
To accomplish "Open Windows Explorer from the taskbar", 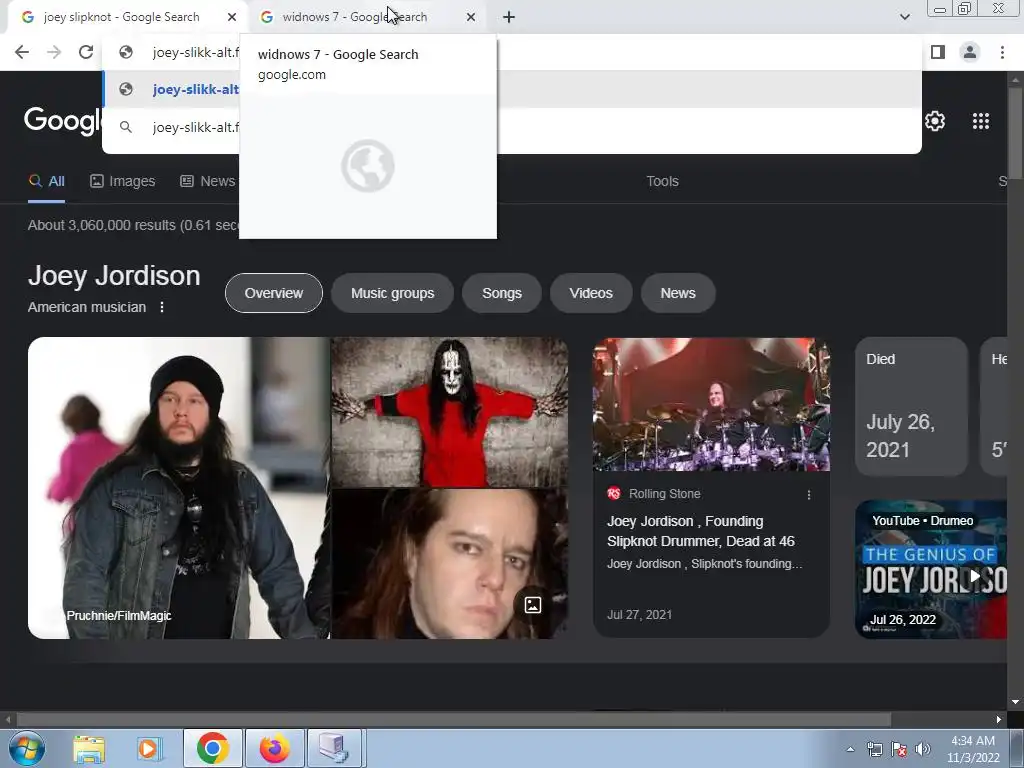I will click(x=89, y=748).
